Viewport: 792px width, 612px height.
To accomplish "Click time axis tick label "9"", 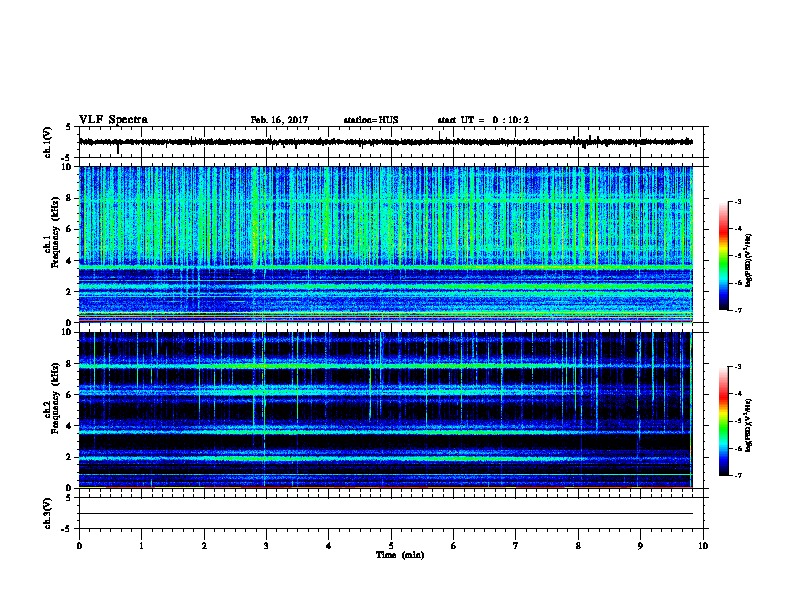I will point(640,545).
